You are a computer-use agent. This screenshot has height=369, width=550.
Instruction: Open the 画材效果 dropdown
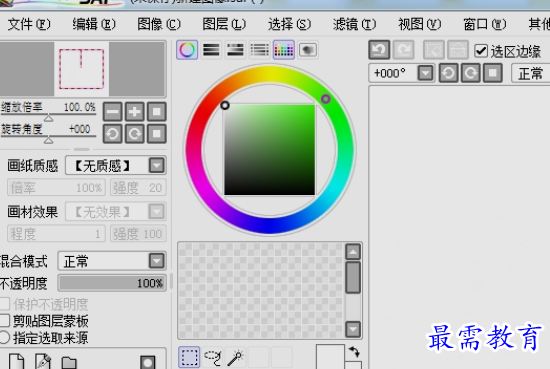click(x=156, y=212)
